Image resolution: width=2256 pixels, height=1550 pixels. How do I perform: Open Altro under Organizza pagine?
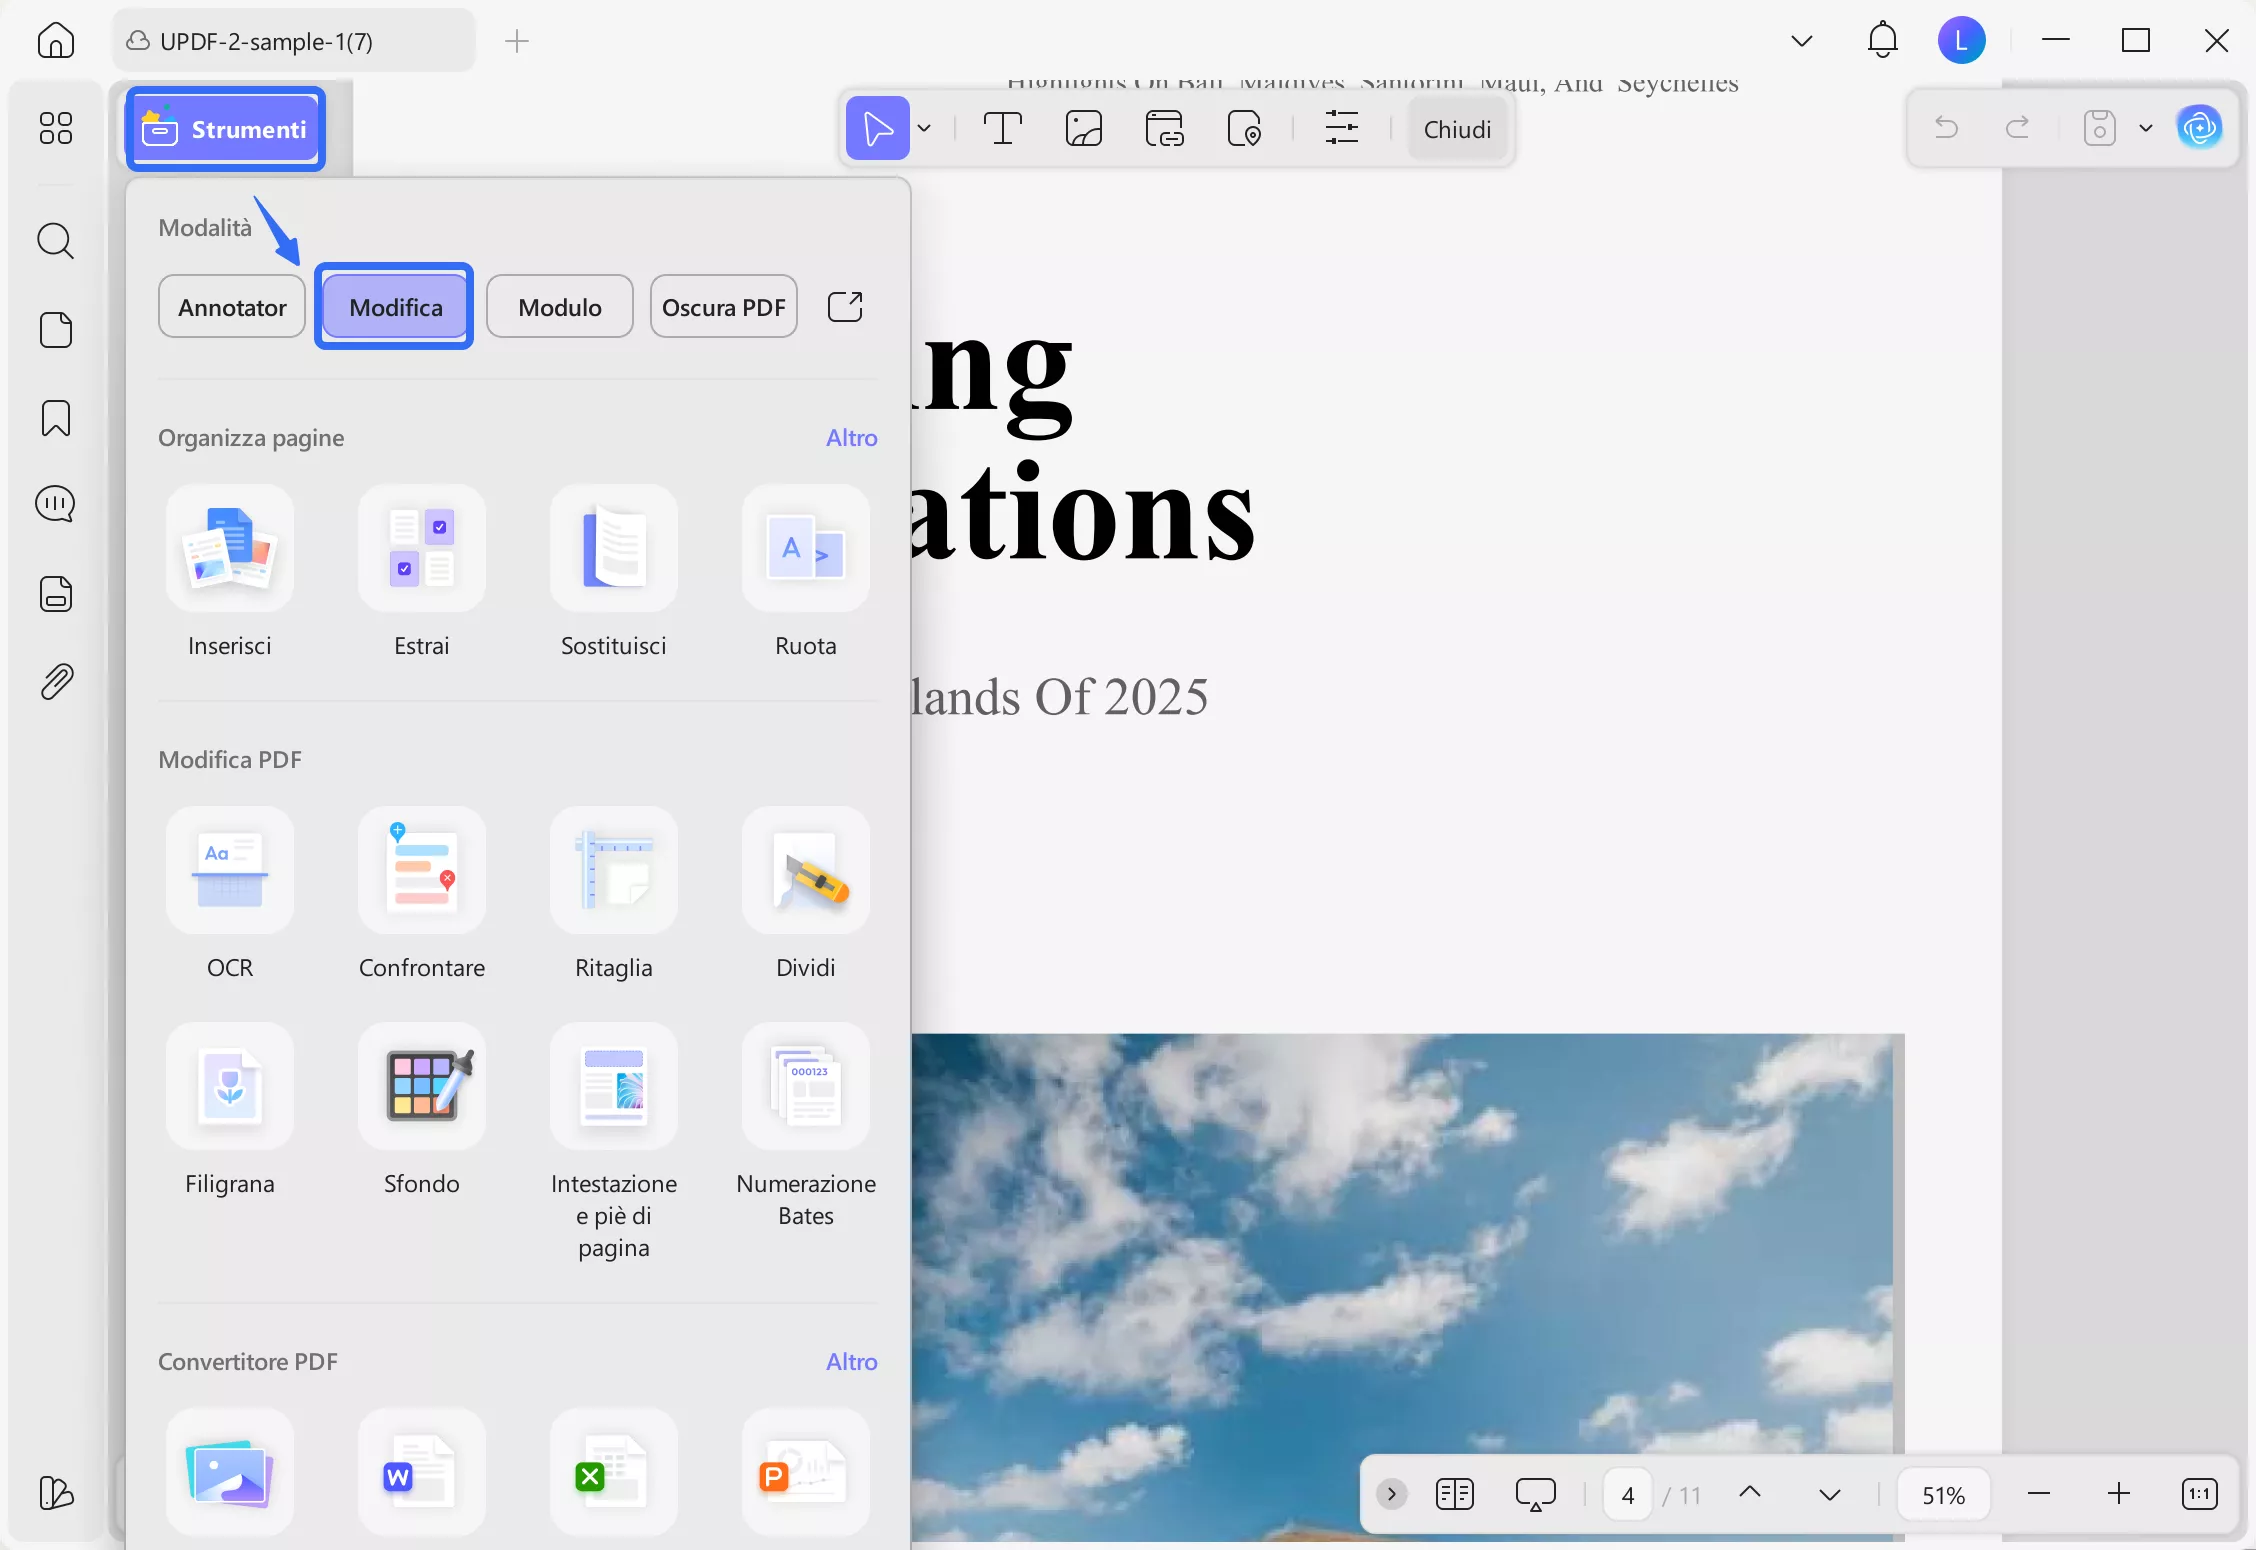tap(850, 437)
